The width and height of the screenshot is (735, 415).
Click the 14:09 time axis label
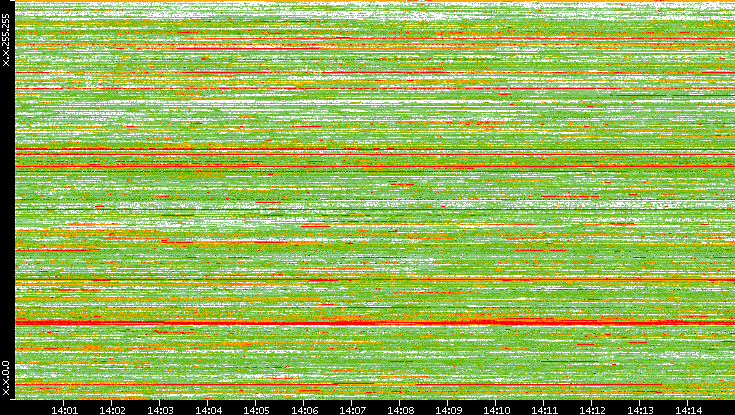pos(448,410)
